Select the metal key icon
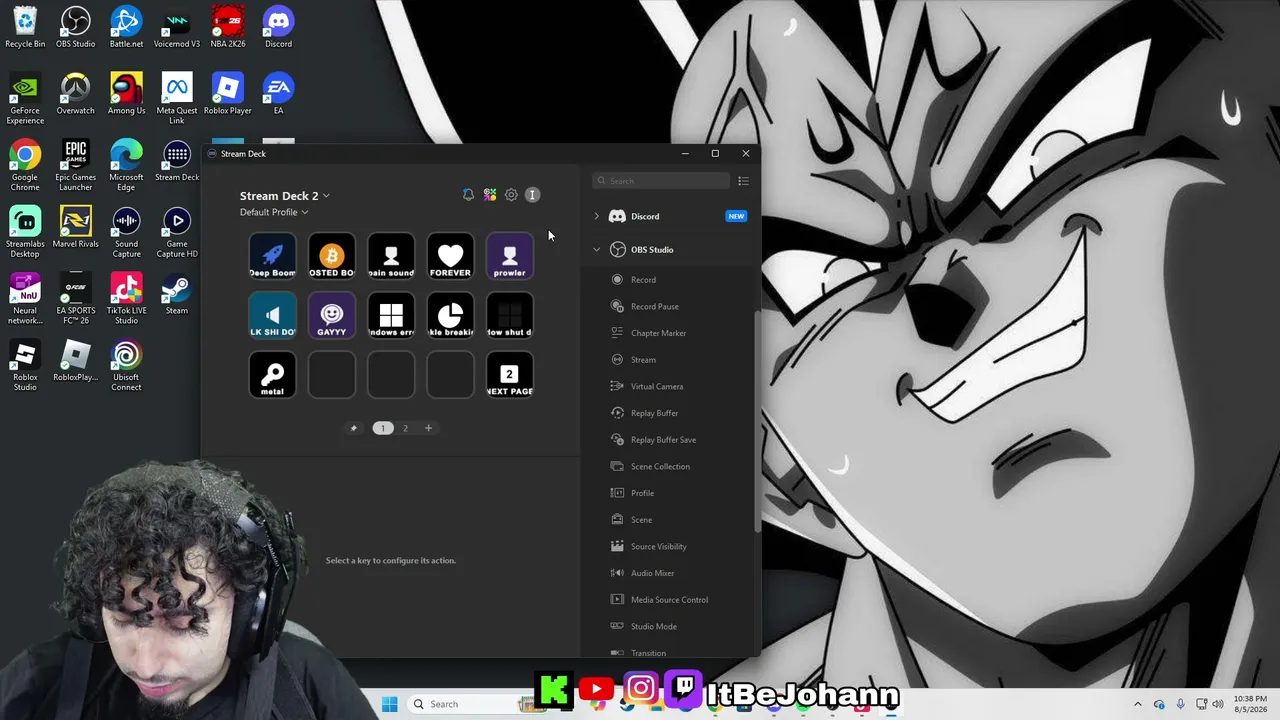The height and width of the screenshot is (720, 1280). click(272, 375)
